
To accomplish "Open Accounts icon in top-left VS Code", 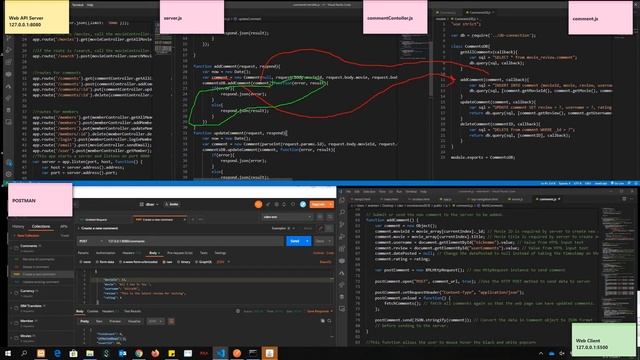I will tap(9, 163).
